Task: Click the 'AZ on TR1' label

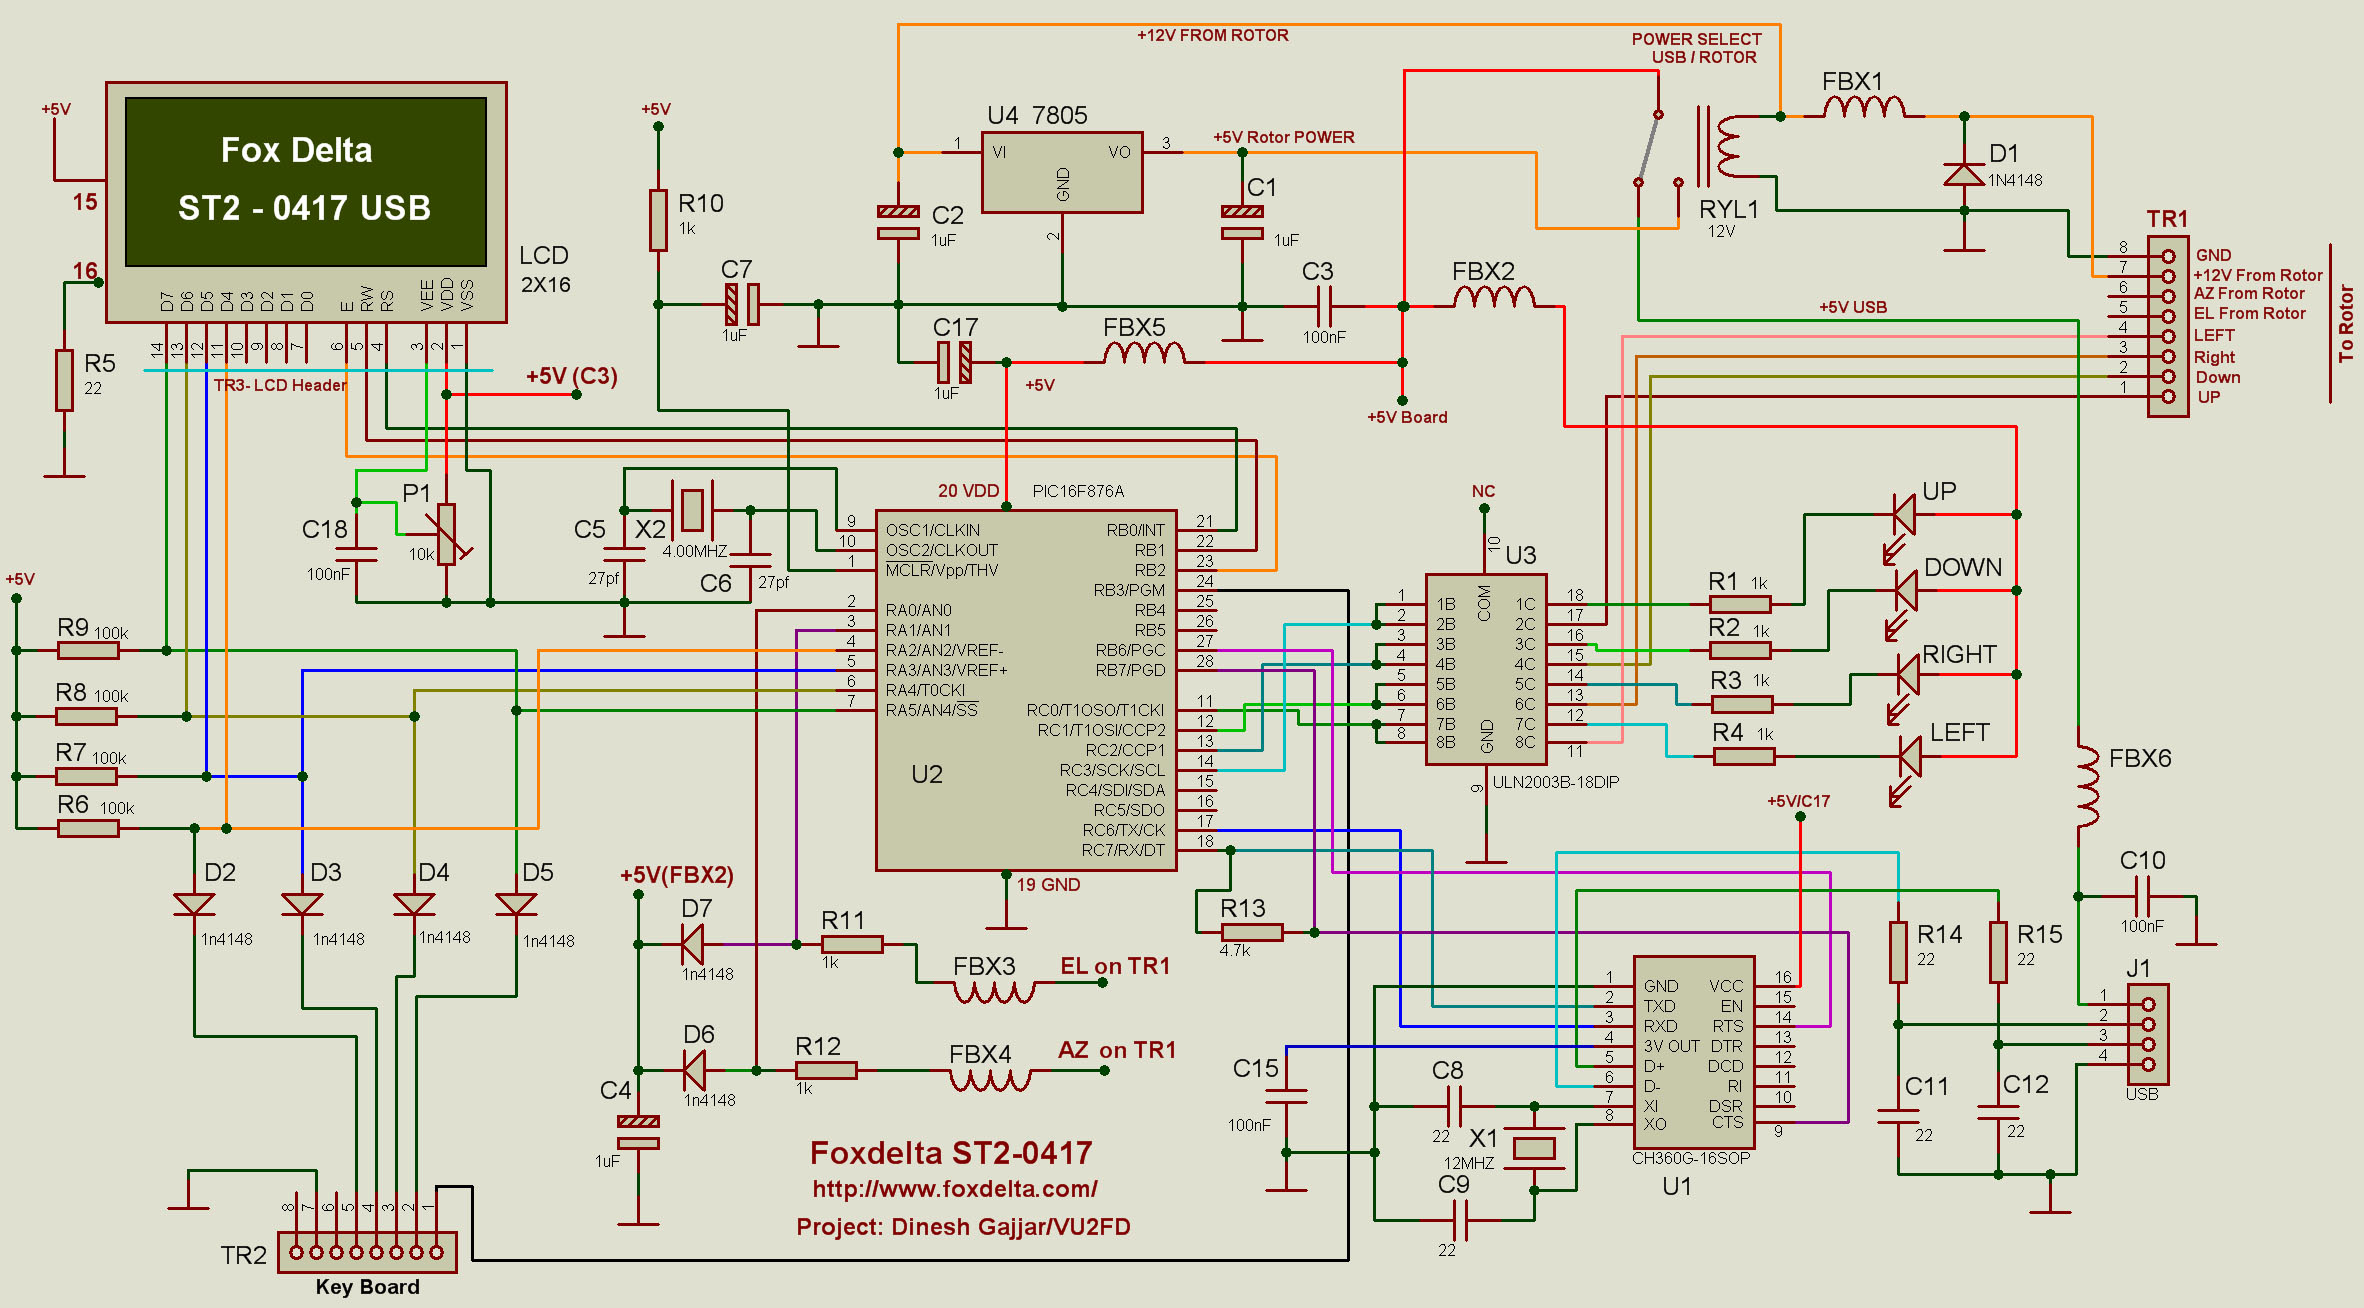Action: point(1117,1050)
